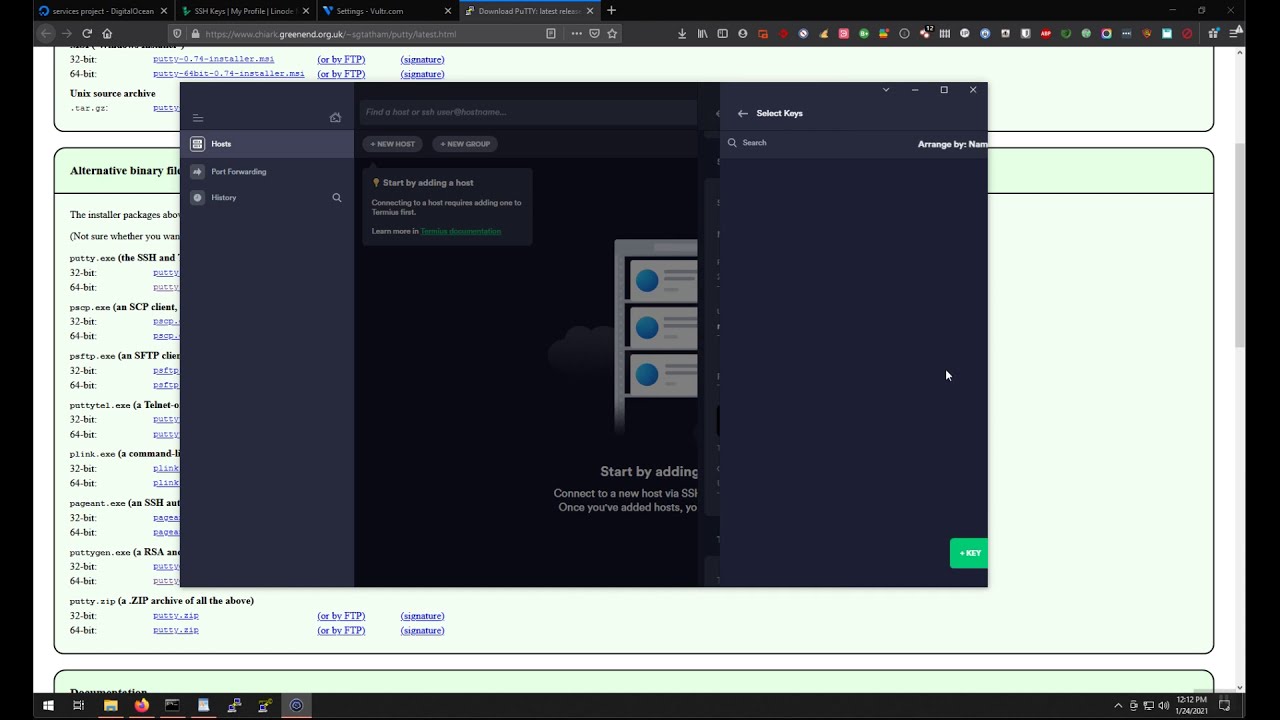This screenshot has width=1280, height=720.
Task: Click the browser page vertical scrollbar
Action: pyautogui.click(x=1240, y=245)
